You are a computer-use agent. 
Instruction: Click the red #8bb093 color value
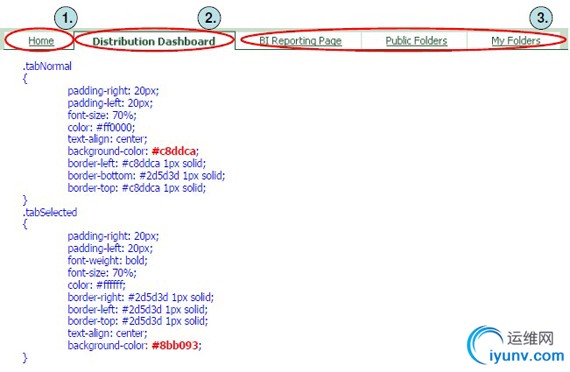(x=175, y=345)
